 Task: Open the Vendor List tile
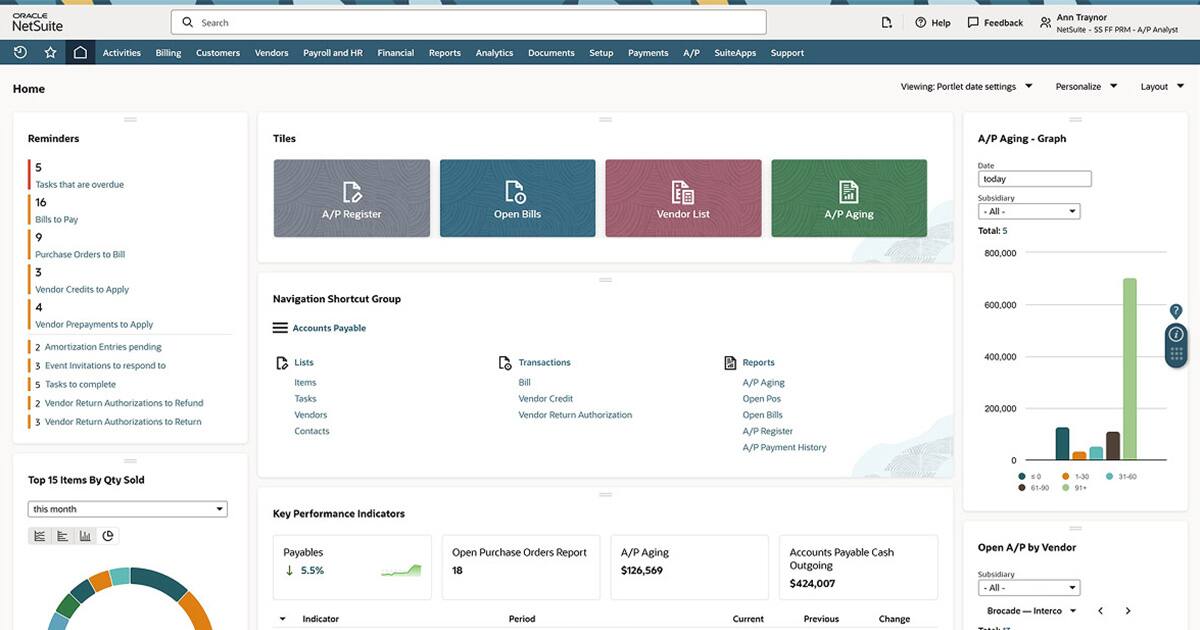pyautogui.click(x=683, y=198)
